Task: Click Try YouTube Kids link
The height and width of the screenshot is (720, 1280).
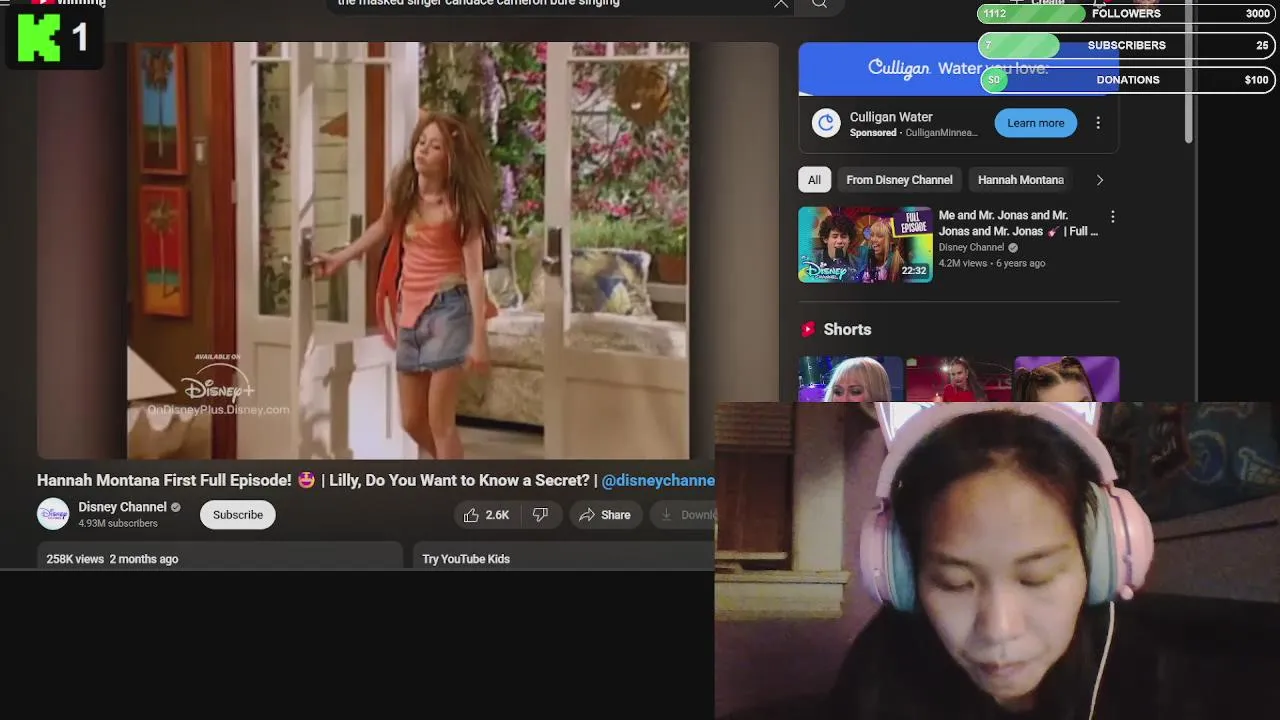Action: [466, 559]
